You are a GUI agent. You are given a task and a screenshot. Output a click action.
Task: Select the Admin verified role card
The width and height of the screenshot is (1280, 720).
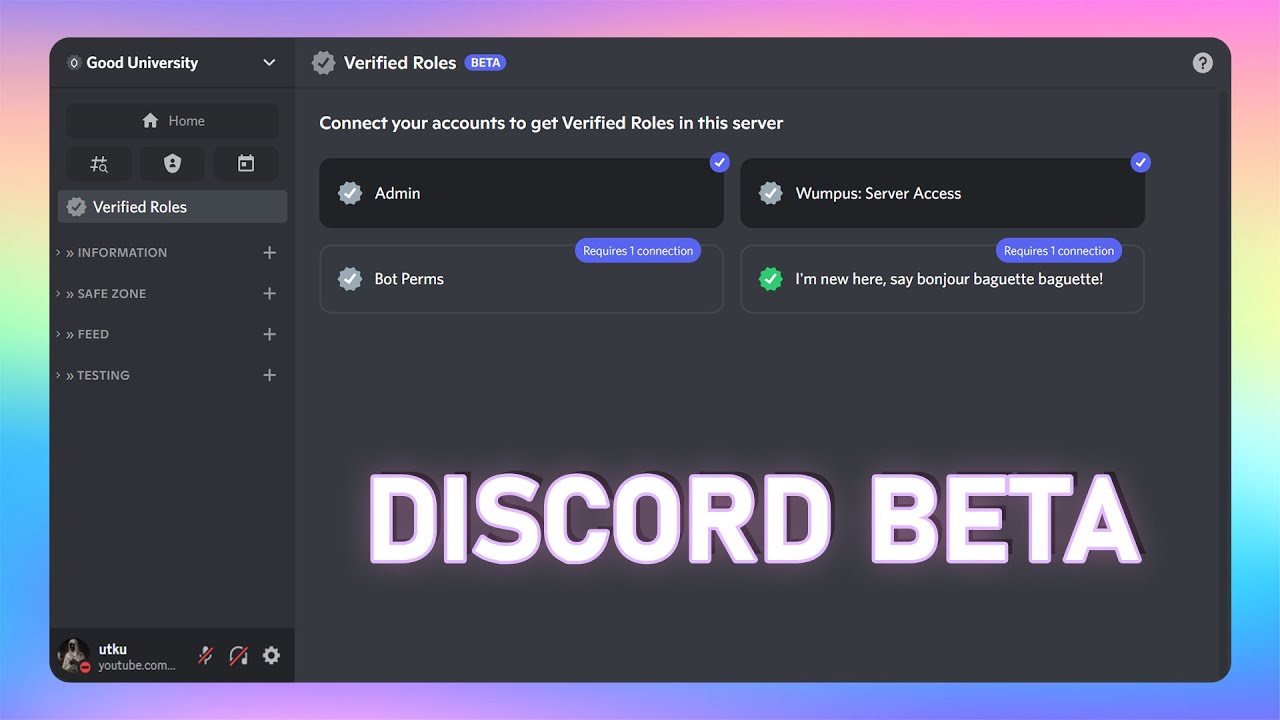[521, 193]
